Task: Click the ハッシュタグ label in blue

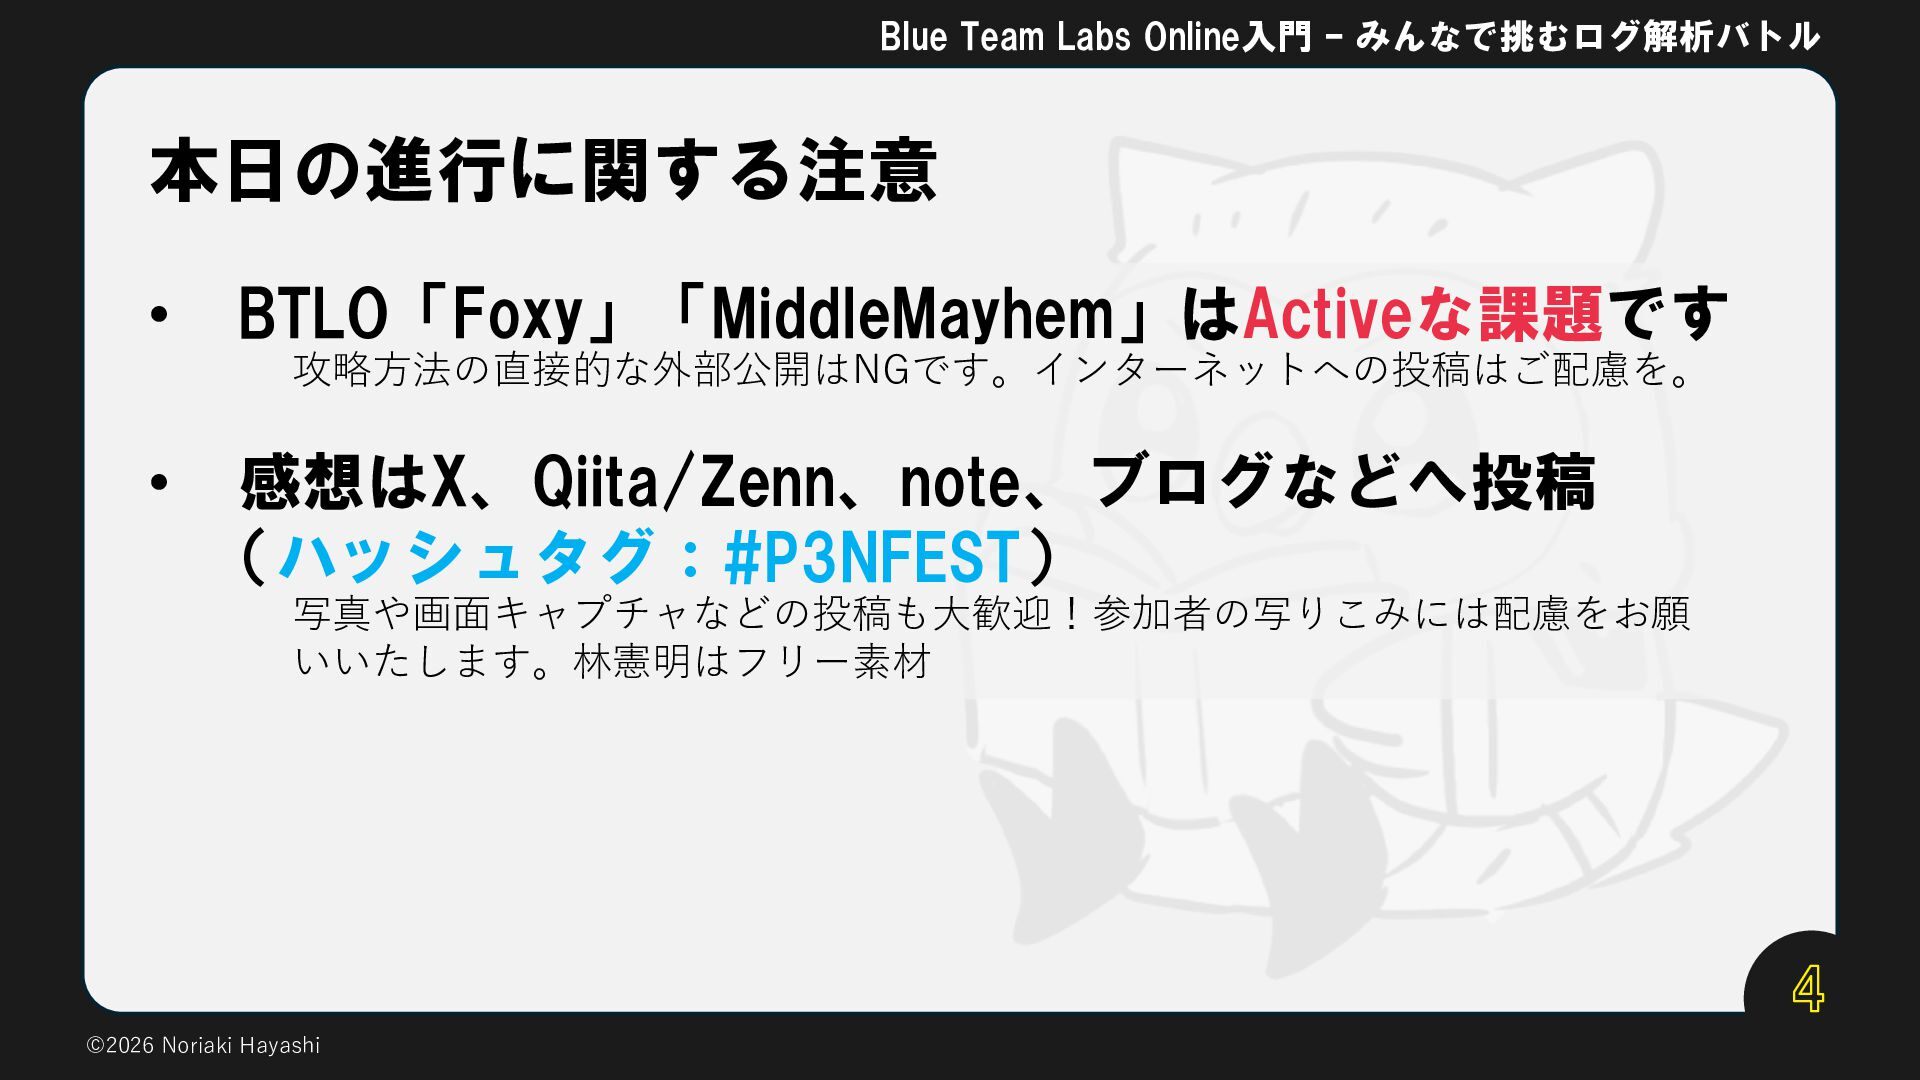Action: tap(465, 557)
